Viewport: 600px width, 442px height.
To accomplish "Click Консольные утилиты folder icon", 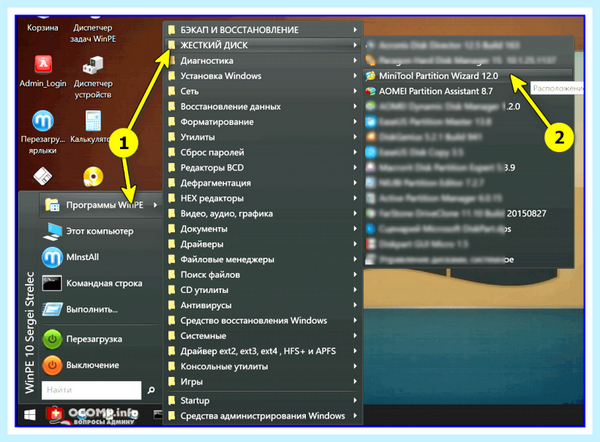I will (172, 367).
